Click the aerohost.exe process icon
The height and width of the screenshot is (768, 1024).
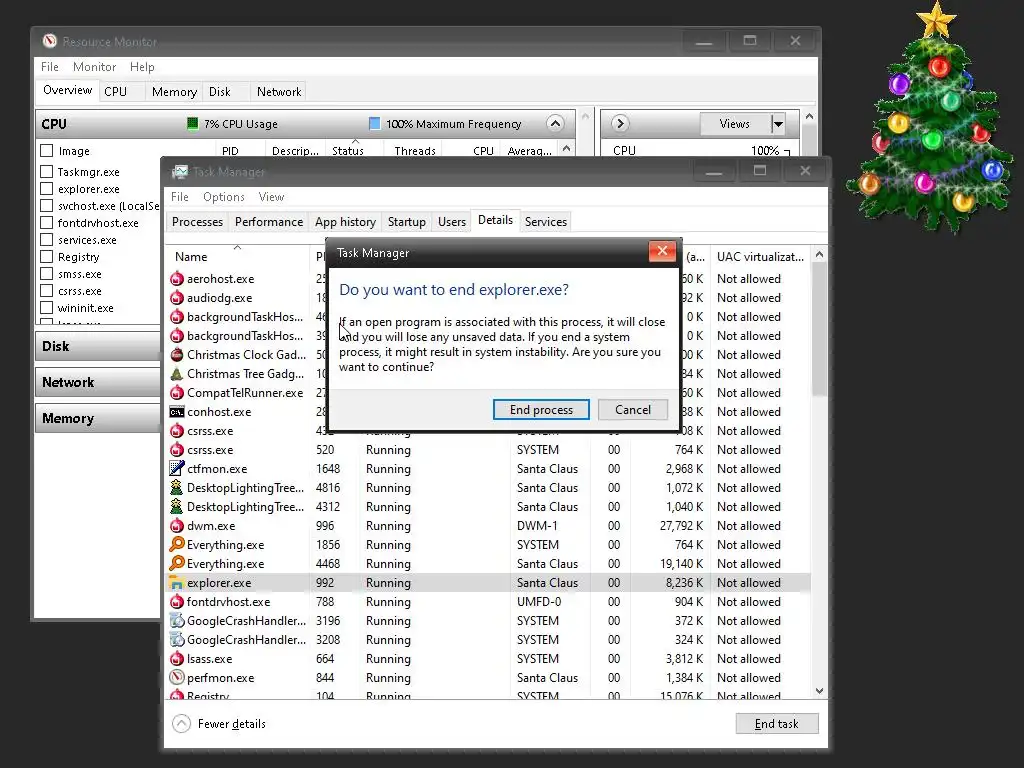176,279
